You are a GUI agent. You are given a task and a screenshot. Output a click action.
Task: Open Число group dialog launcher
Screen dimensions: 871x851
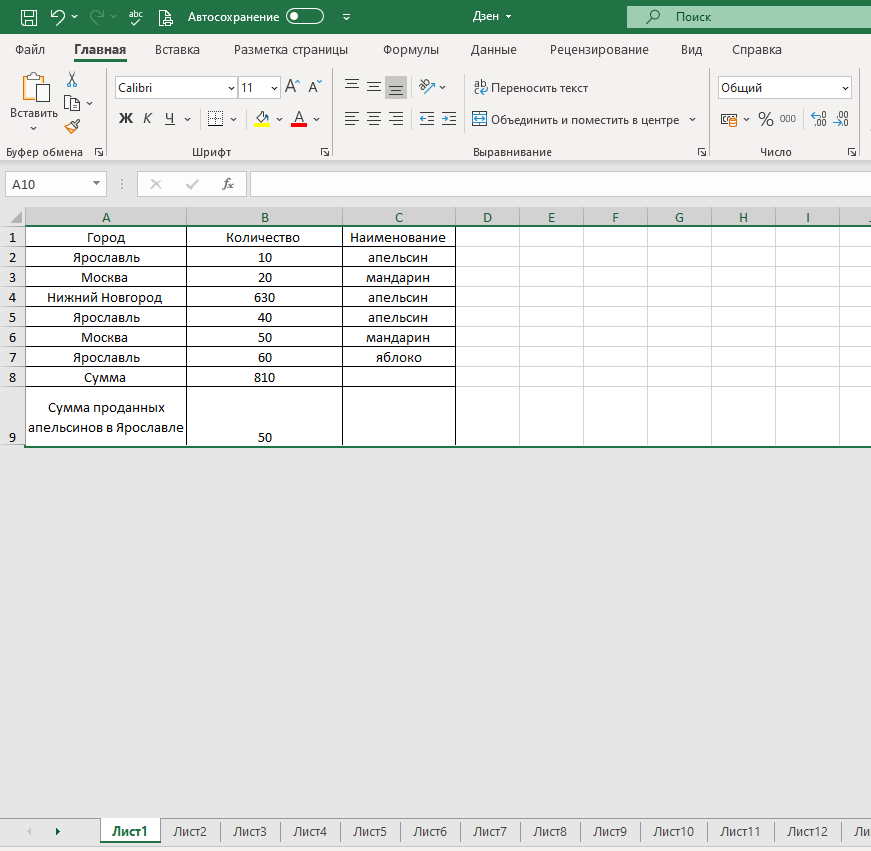(x=852, y=152)
